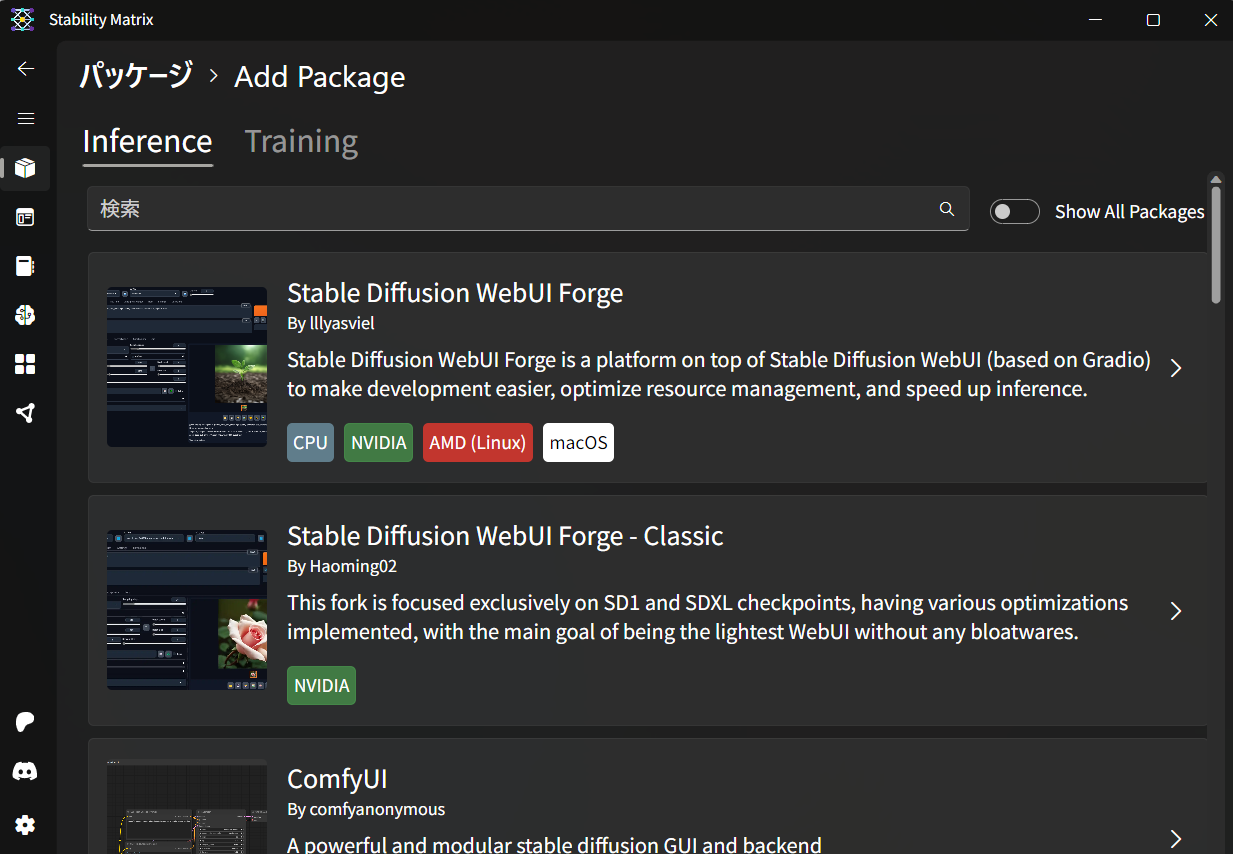Click the AMD (Linux) tag
The width and height of the screenshot is (1233, 854).
(478, 442)
